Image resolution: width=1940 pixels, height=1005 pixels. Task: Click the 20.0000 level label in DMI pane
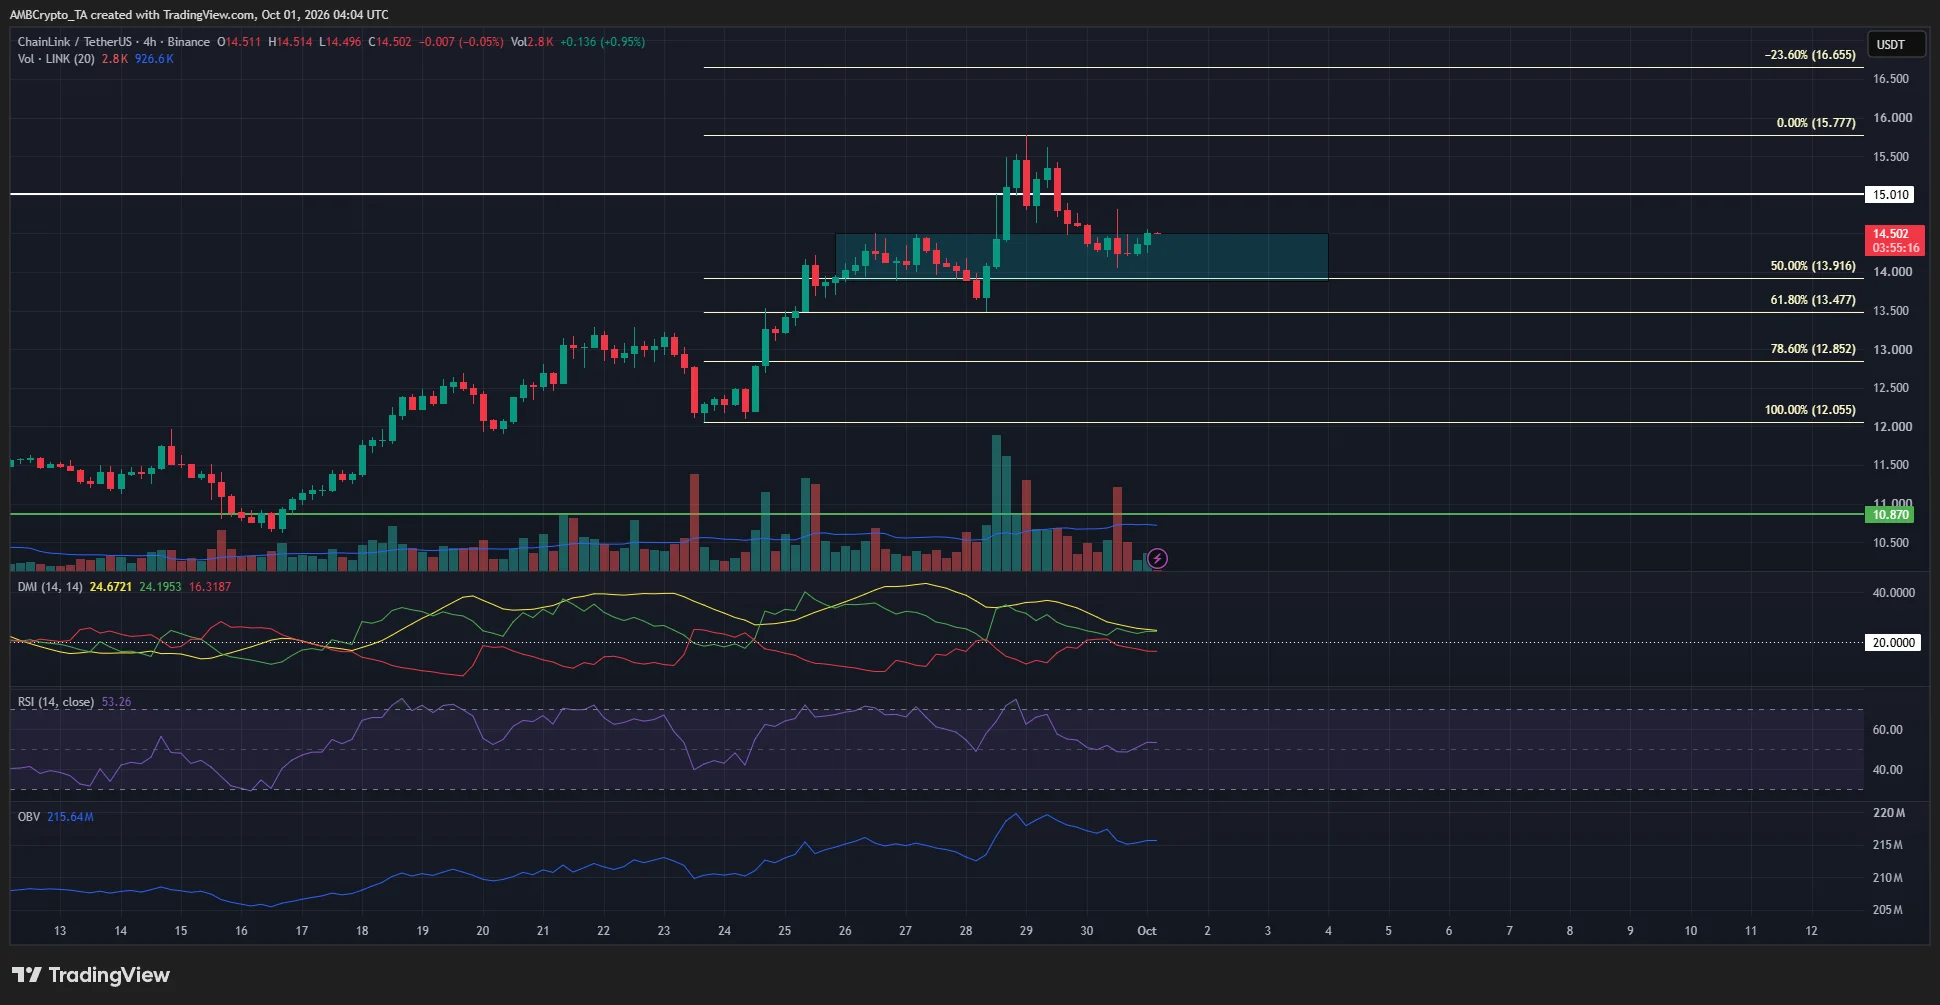(1893, 643)
